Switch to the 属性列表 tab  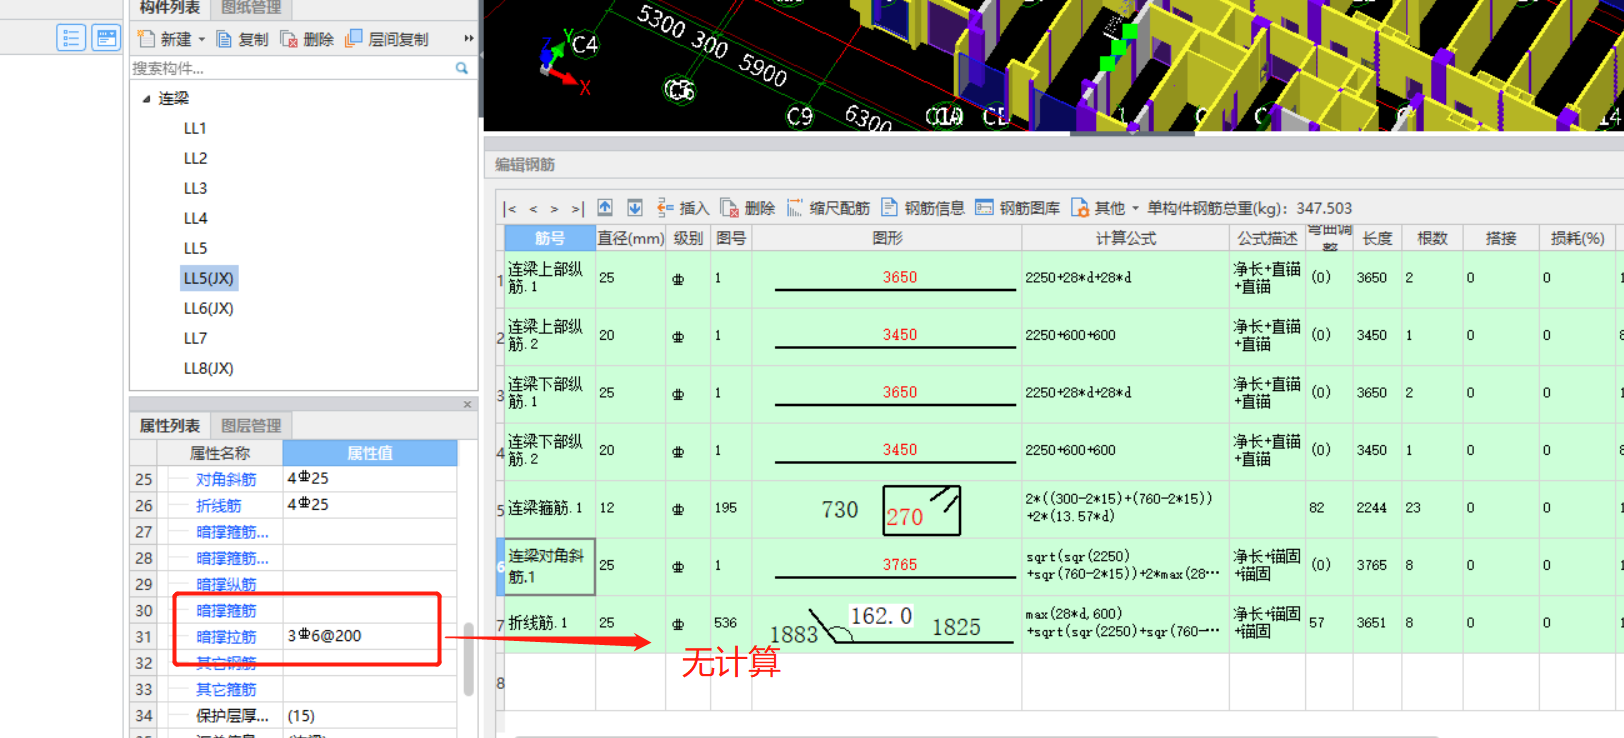click(x=170, y=425)
